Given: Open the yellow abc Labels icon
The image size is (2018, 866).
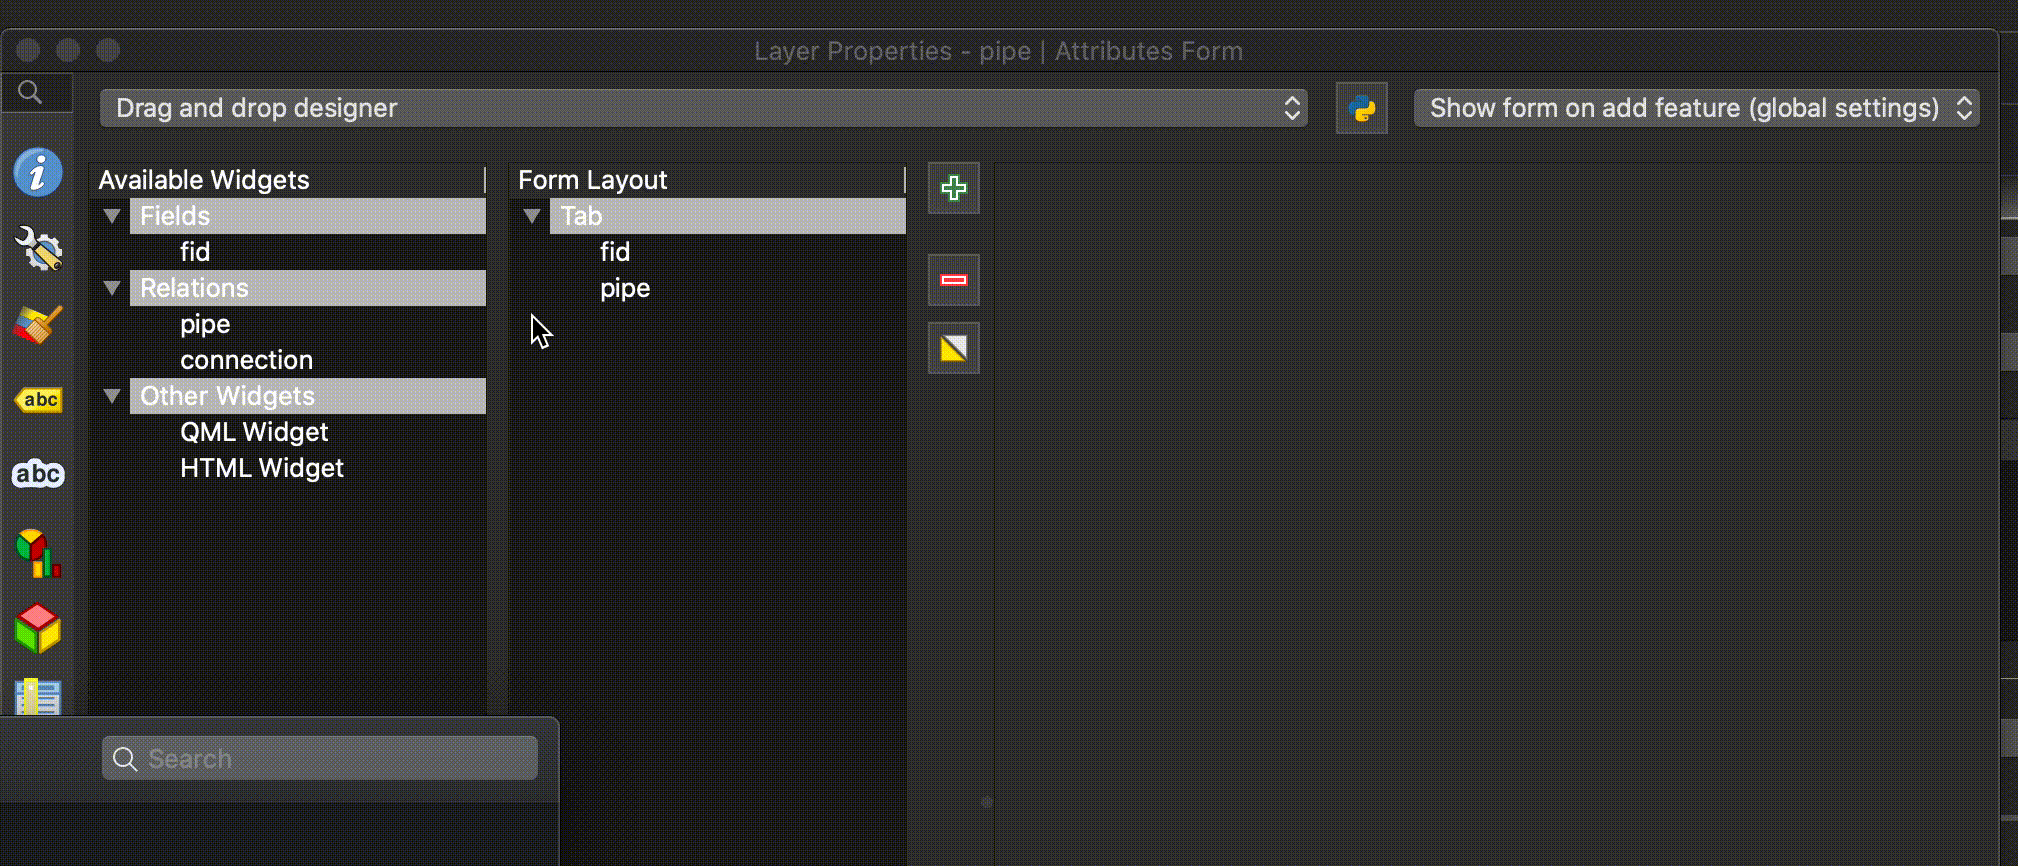Looking at the screenshot, I should pyautogui.click(x=38, y=400).
